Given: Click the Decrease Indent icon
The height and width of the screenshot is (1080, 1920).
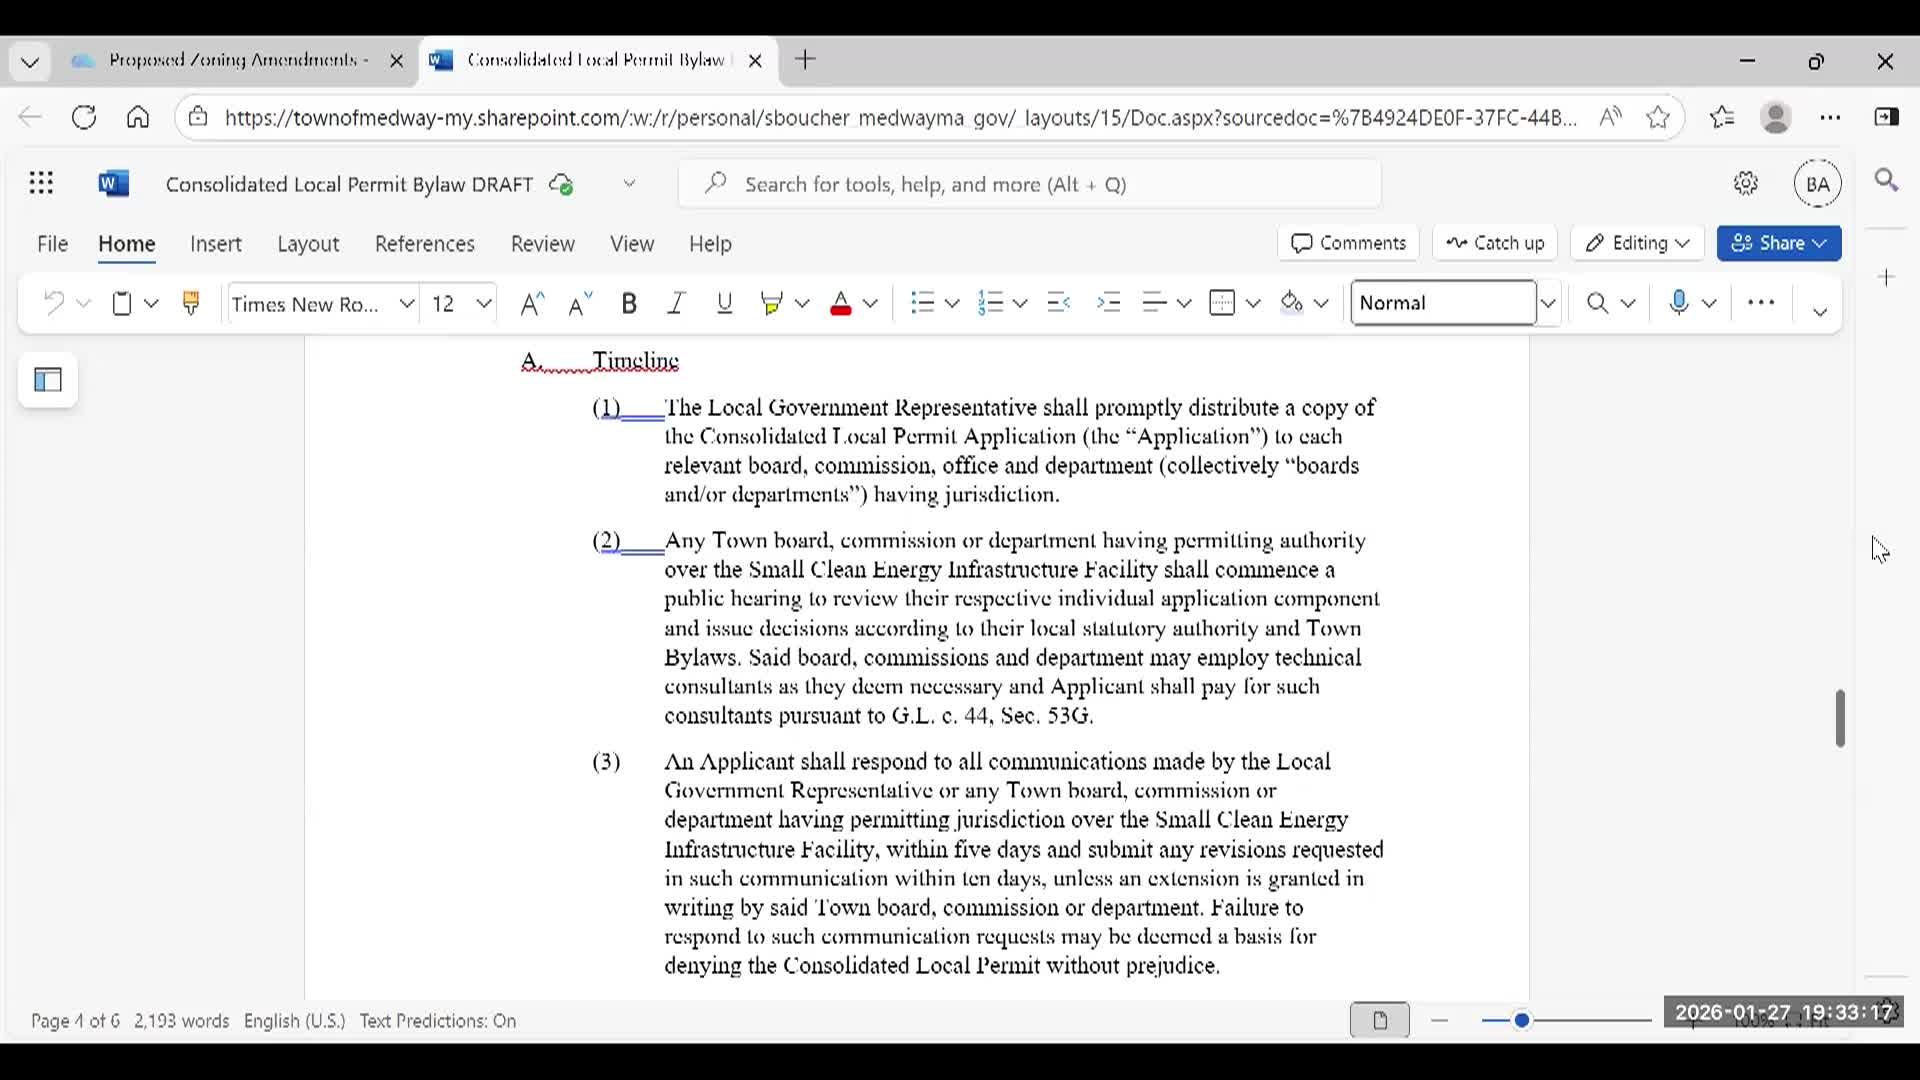Looking at the screenshot, I should pos(1059,303).
